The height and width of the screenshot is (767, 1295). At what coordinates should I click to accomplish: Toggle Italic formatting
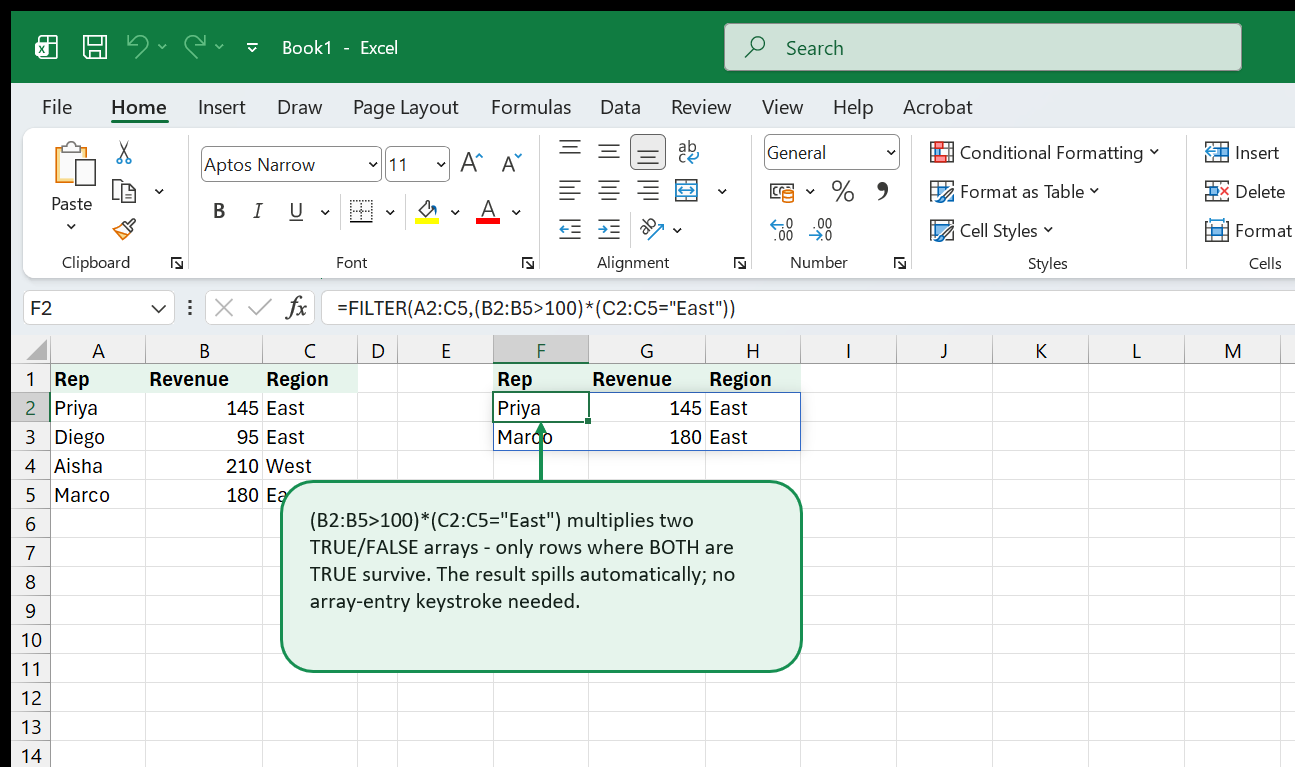pos(258,211)
